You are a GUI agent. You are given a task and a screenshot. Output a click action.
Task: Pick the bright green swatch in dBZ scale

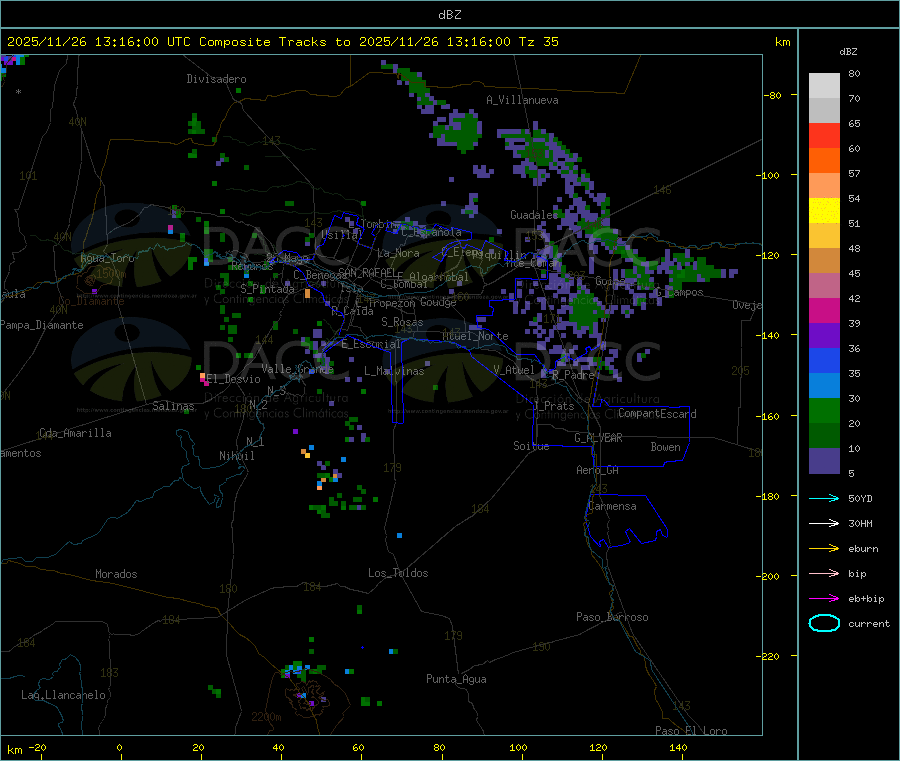(x=824, y=410)
